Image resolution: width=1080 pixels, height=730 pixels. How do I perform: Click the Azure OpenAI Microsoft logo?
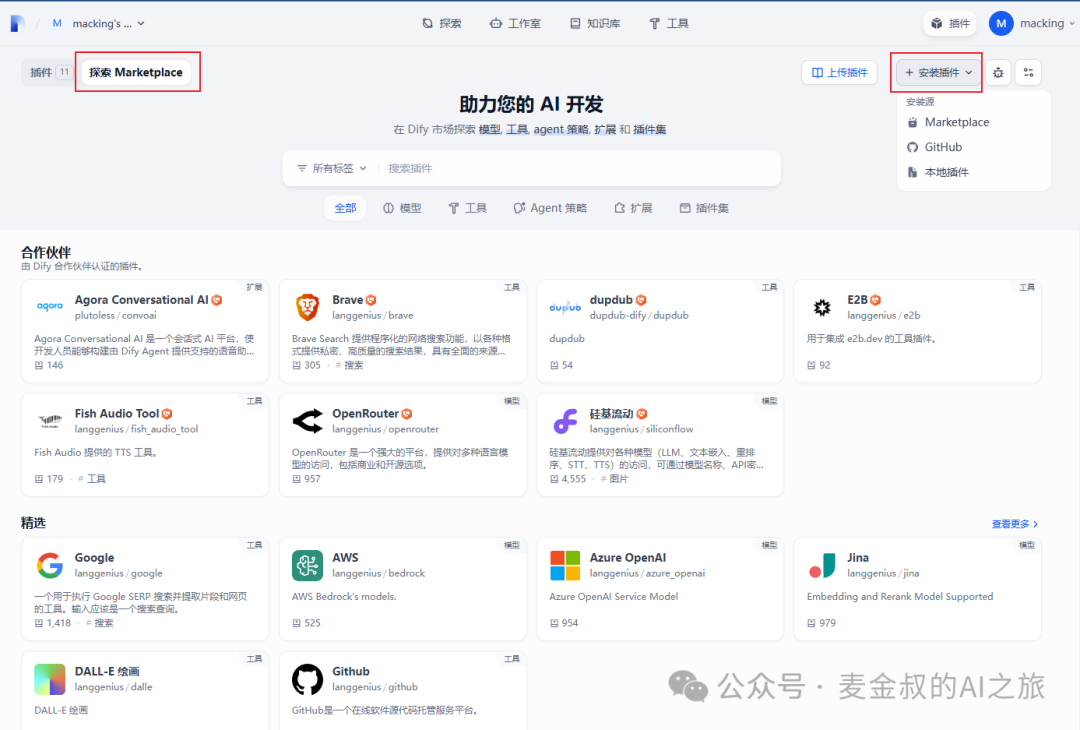point(565,565)
